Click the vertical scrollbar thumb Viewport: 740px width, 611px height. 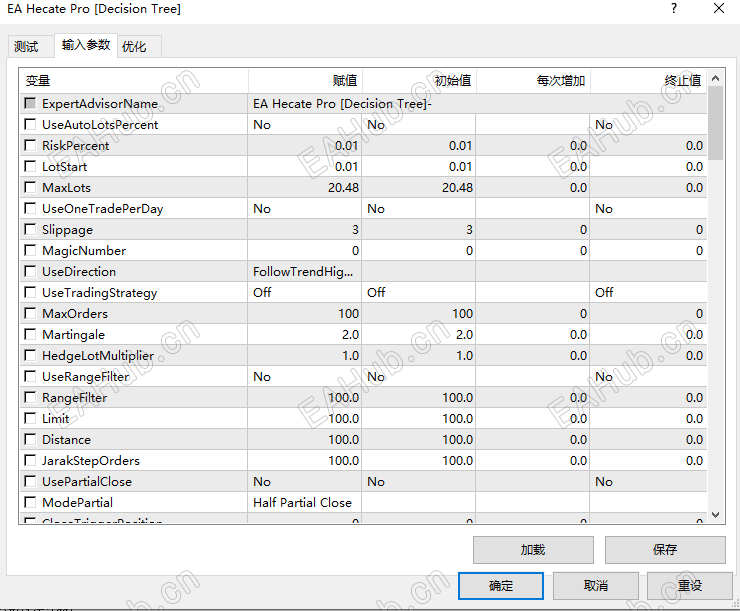click(x=715, y=124)
